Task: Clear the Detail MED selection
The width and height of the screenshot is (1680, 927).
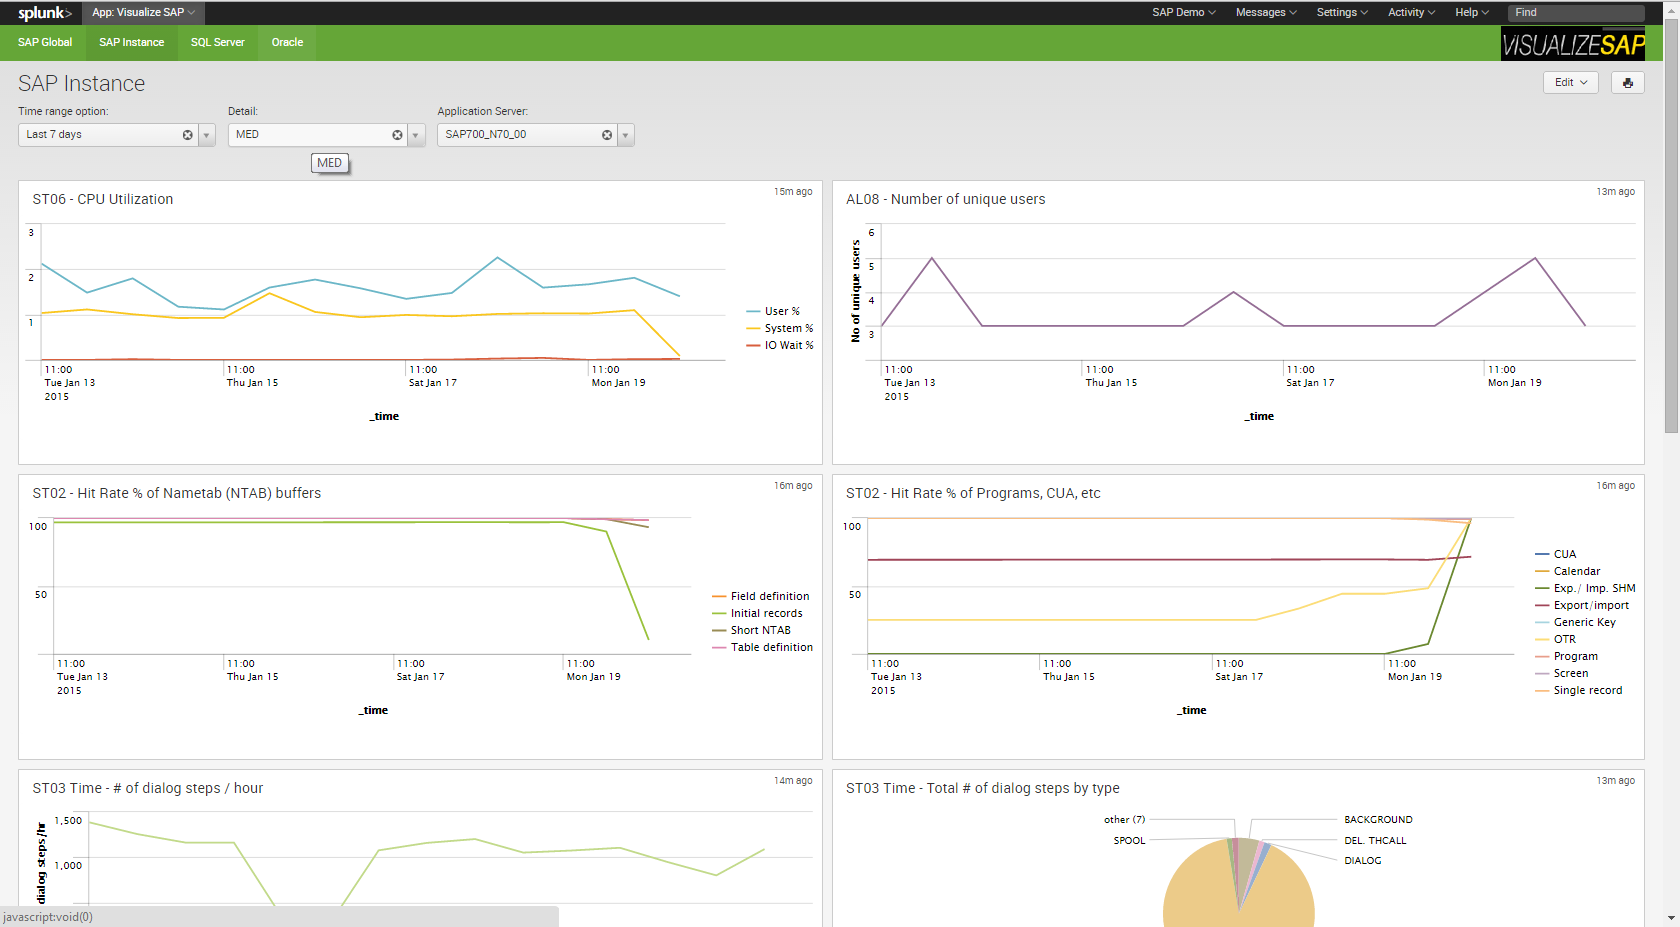Action: pyautogui.click(x=397, y=135)
